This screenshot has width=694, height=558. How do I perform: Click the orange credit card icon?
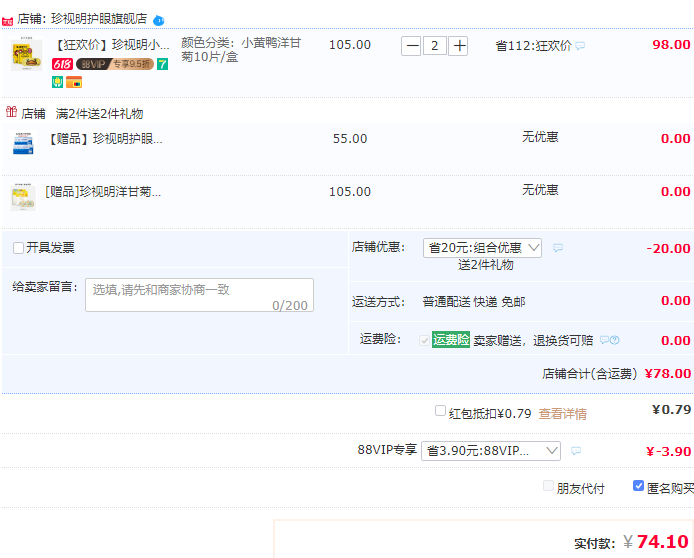(74, 82)
